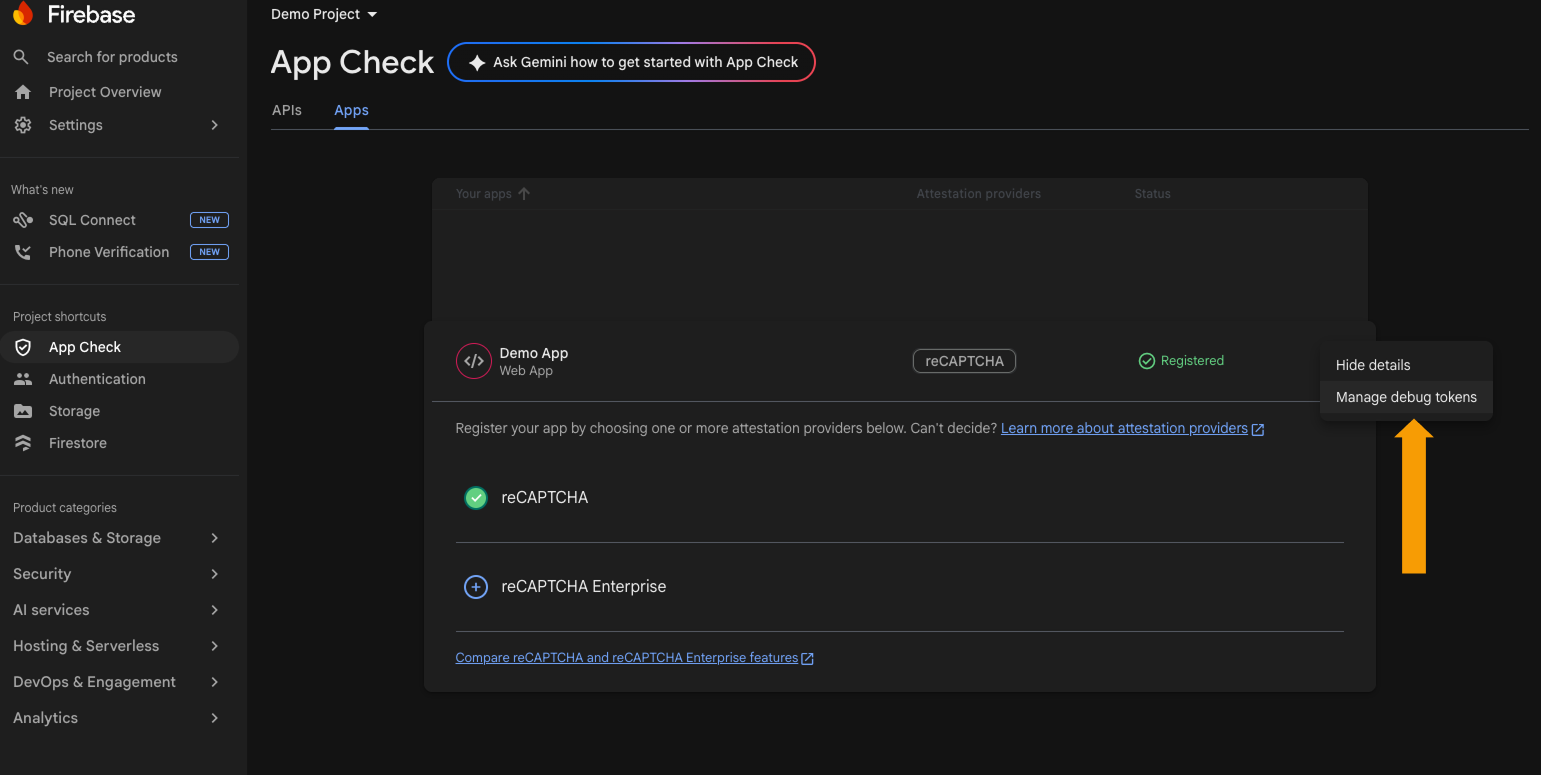Select the Apps tab
1541x775 pixels.
click(351, 110)
